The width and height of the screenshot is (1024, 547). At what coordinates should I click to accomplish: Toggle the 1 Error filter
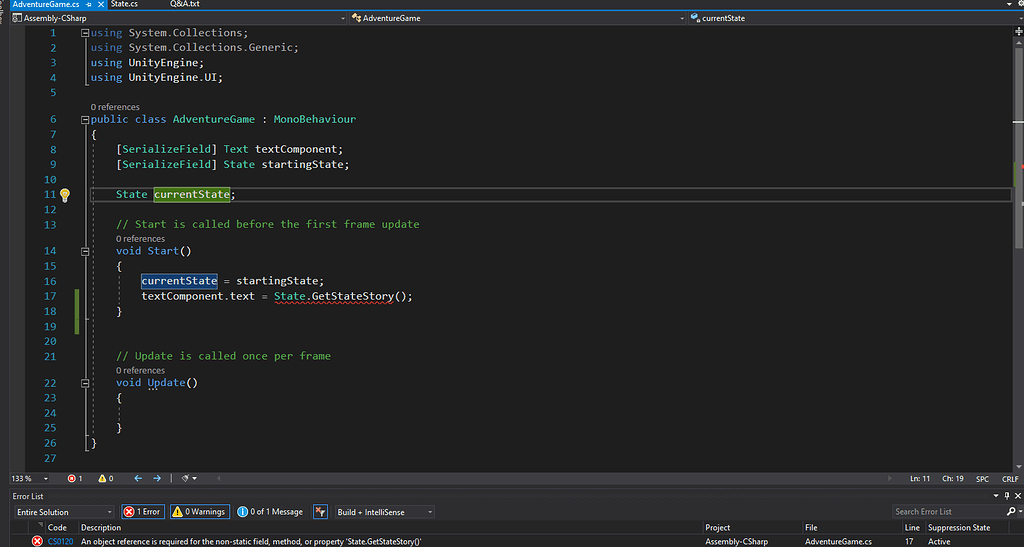click(x=142, y=512)
